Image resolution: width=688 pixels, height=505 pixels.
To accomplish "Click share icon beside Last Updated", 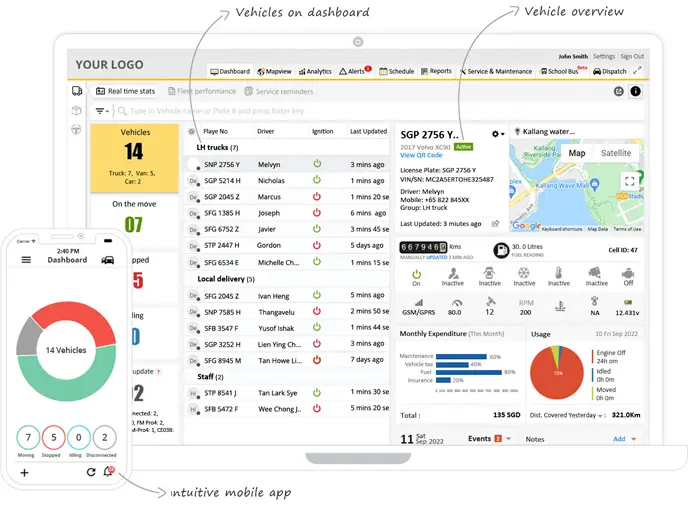I will (495, 224).
